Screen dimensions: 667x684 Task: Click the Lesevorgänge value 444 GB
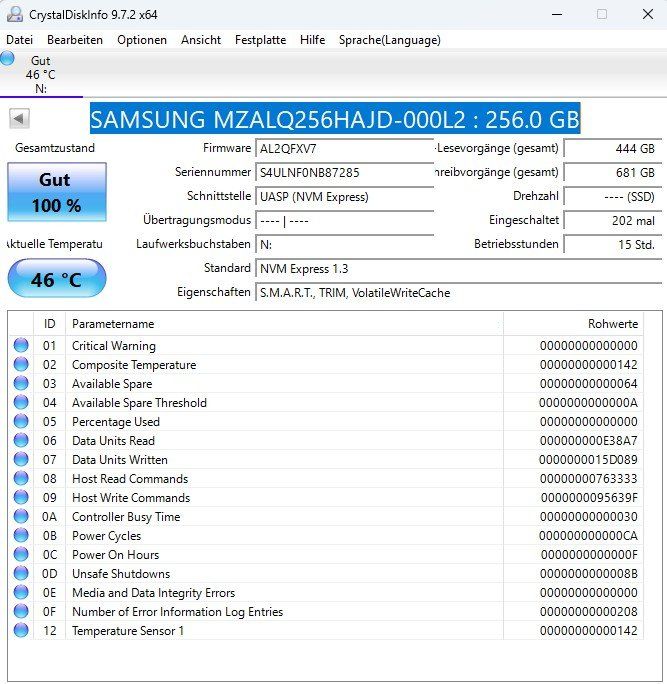point(613,149)
